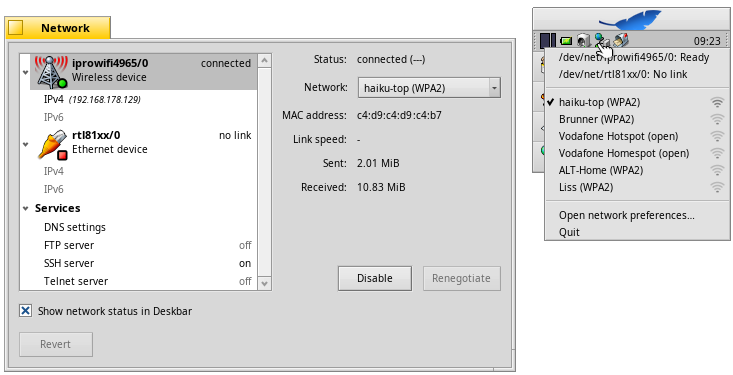Click the /dev/net/iprowifi4965/0: Ready entry
The image size is (733, 375).
click(637, 58)
